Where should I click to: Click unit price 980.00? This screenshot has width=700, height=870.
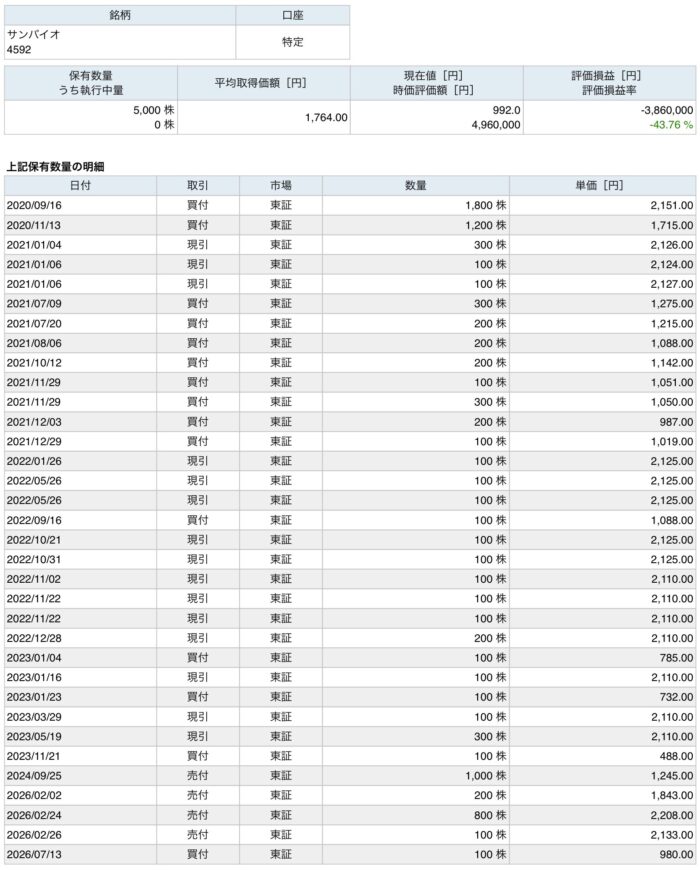tap(676, 854)
